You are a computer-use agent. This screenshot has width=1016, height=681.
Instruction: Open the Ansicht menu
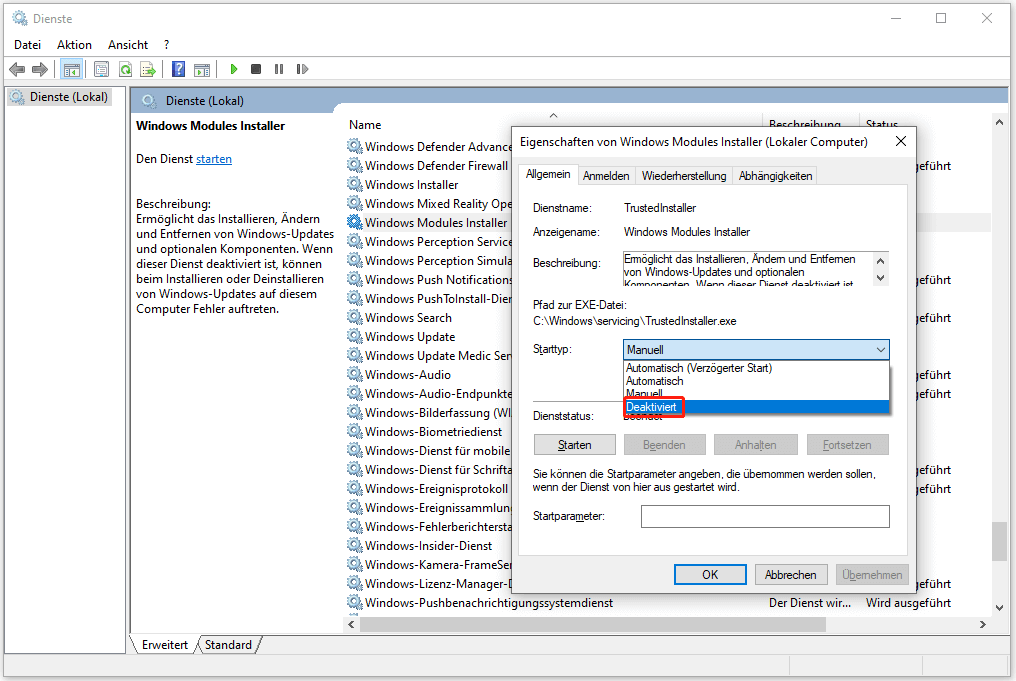click(128, 45)
